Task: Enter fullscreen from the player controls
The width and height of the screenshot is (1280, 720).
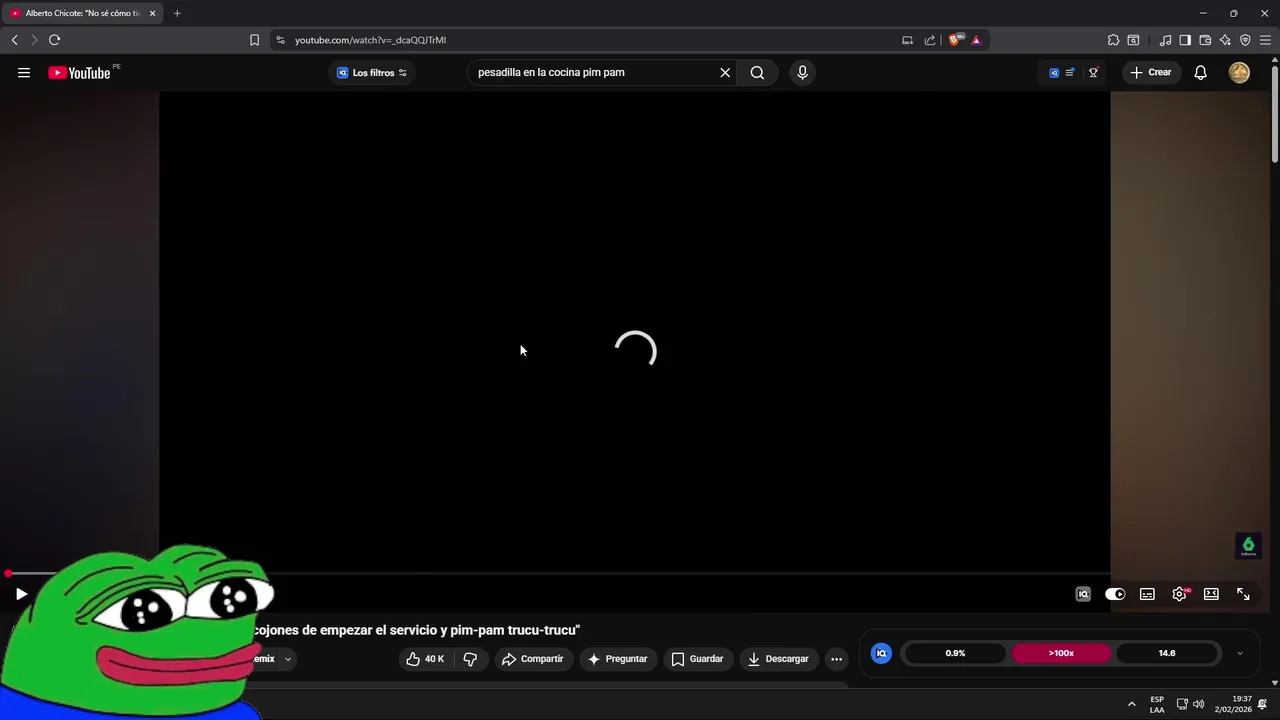Action: tap(1243, 594)
